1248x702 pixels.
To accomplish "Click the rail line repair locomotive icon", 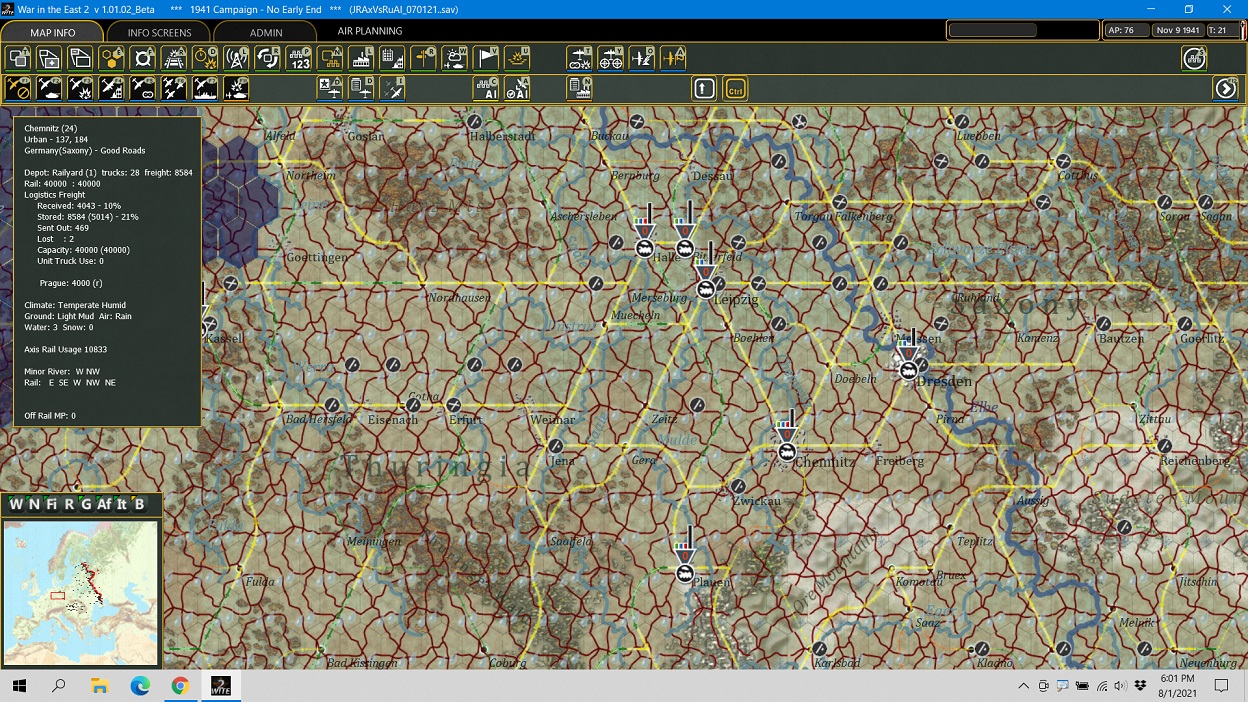I will pyautogui.click(x=174, y=57).
